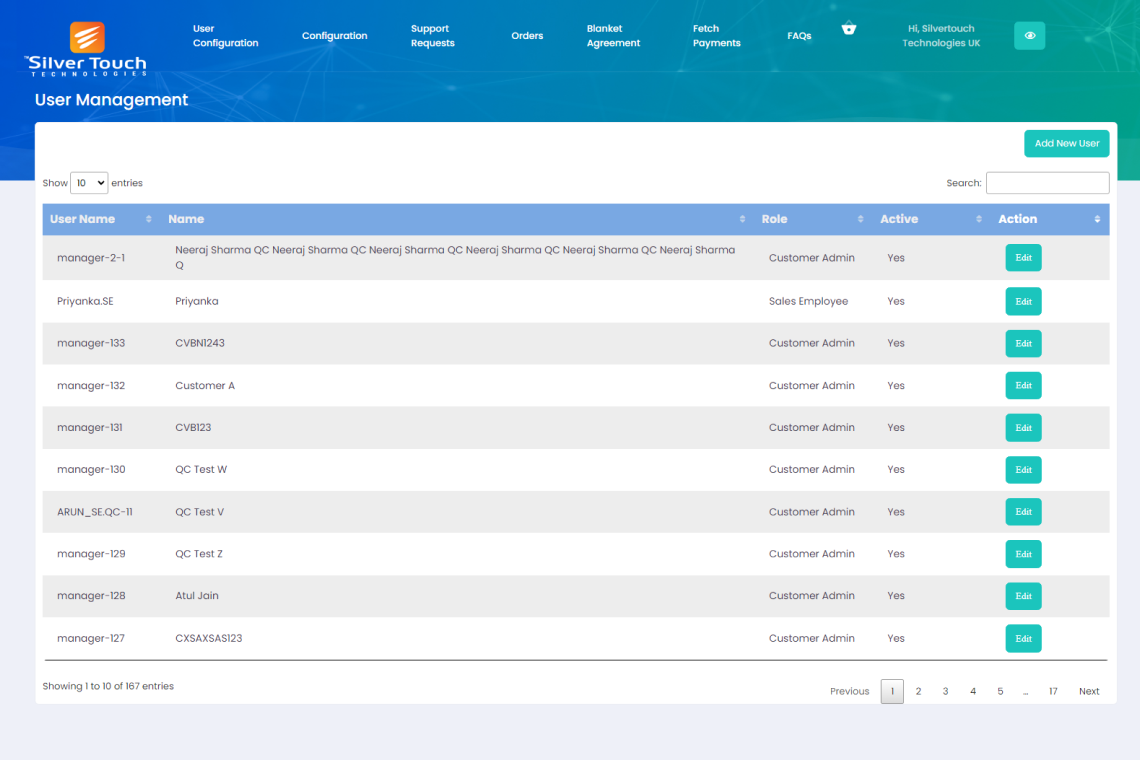This screenshot has width=1140, height=760.
Task: Sort table by Role column
Action: (x=814, y=219)
